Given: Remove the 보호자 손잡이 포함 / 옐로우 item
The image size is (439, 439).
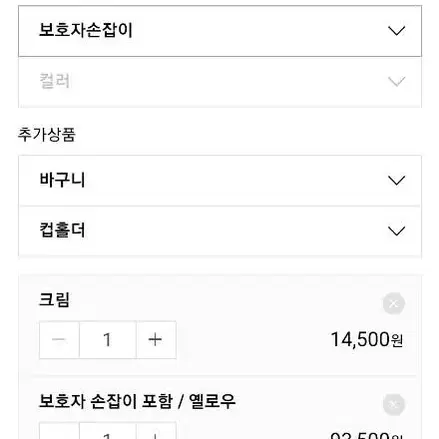Looking at the screenshot, I should pyautogui.click(x=394, y=405).
